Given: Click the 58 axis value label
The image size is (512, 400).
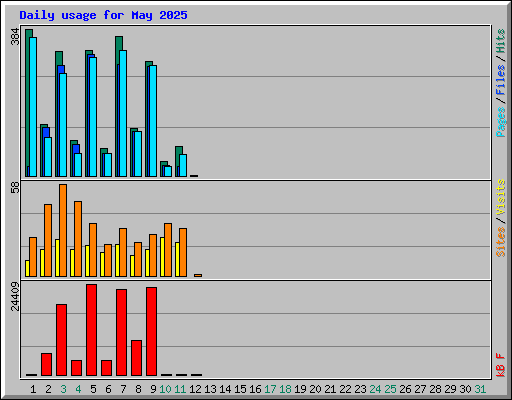Looking at the screenshot, I should click(15, 188).
